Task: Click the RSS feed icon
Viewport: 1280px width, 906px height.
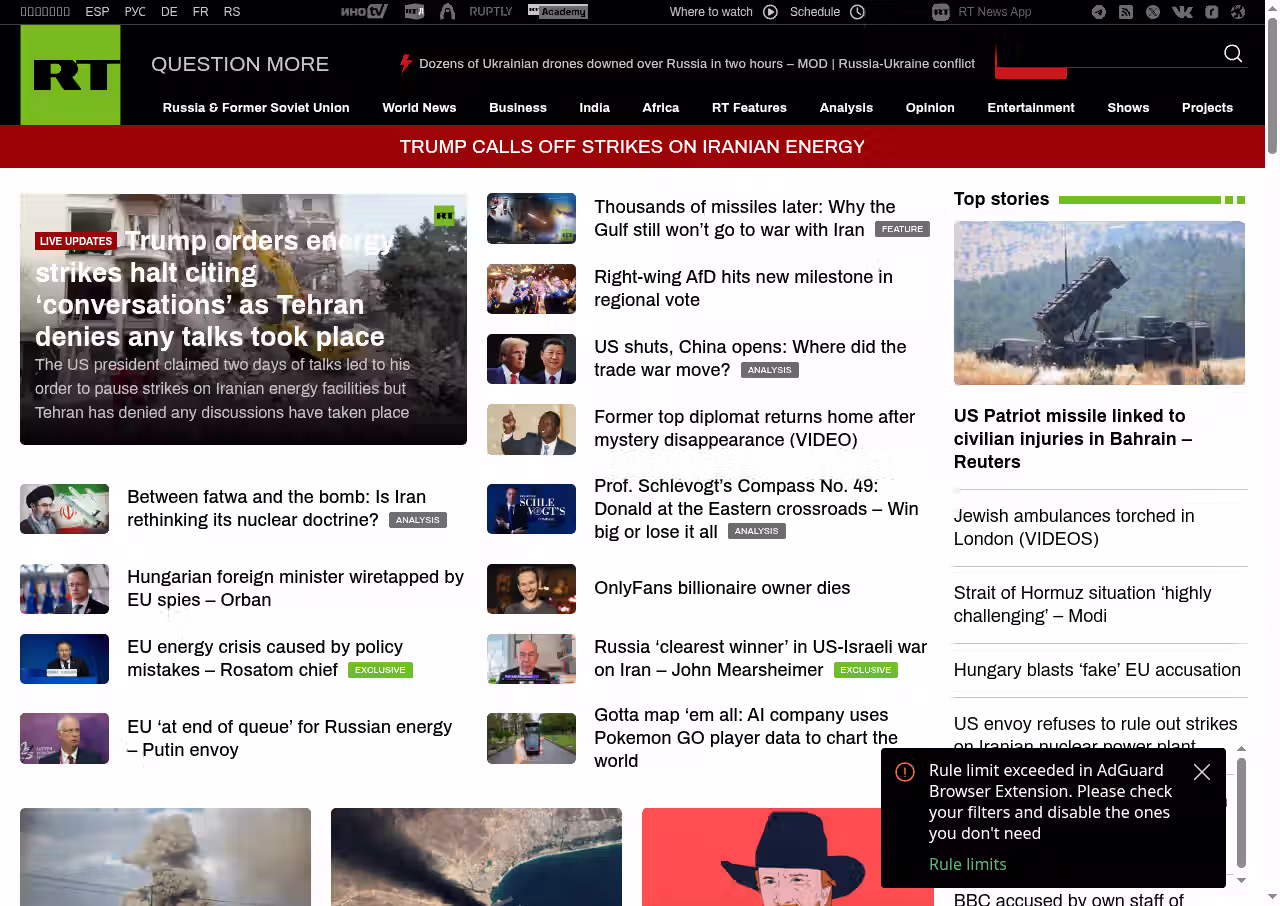Action: click(1126, 12)
